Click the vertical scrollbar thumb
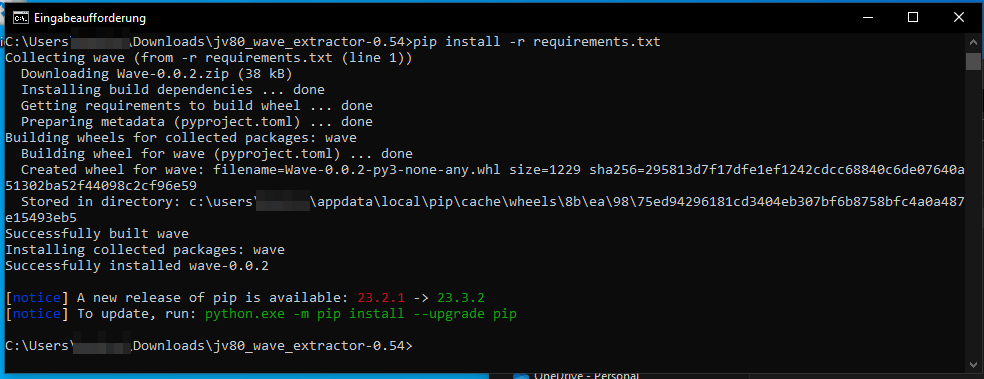984x379 pixels. pos(973,61)
